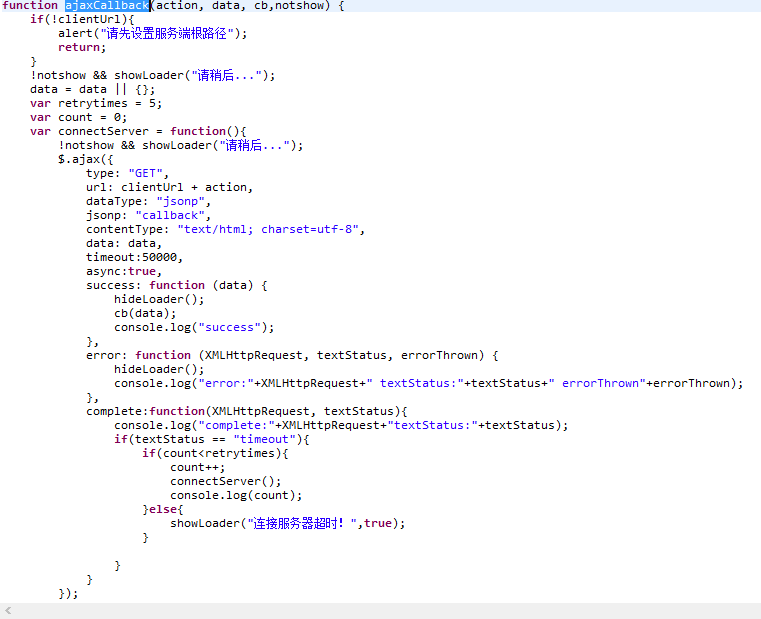Click 'success: function (data) {' line
Image resolution: width=761 pixels, height=619 pixels.
[x=177, y=285]
